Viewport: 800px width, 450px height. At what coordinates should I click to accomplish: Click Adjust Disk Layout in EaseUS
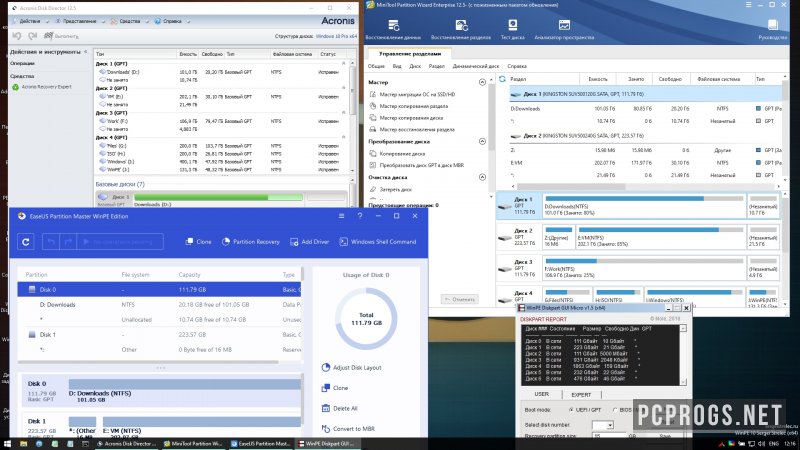pyautogui.click(x=352, y=367)
